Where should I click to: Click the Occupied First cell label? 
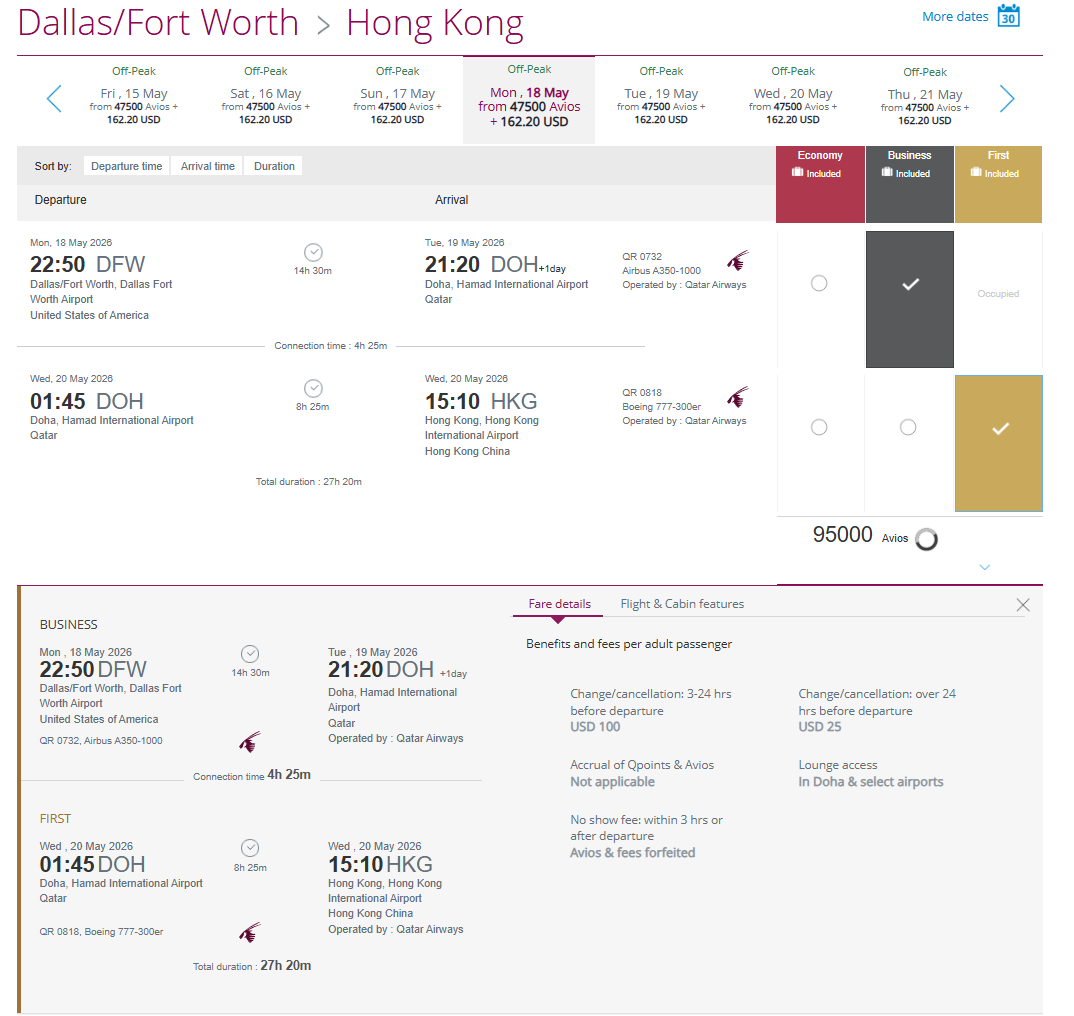point(998,294)
